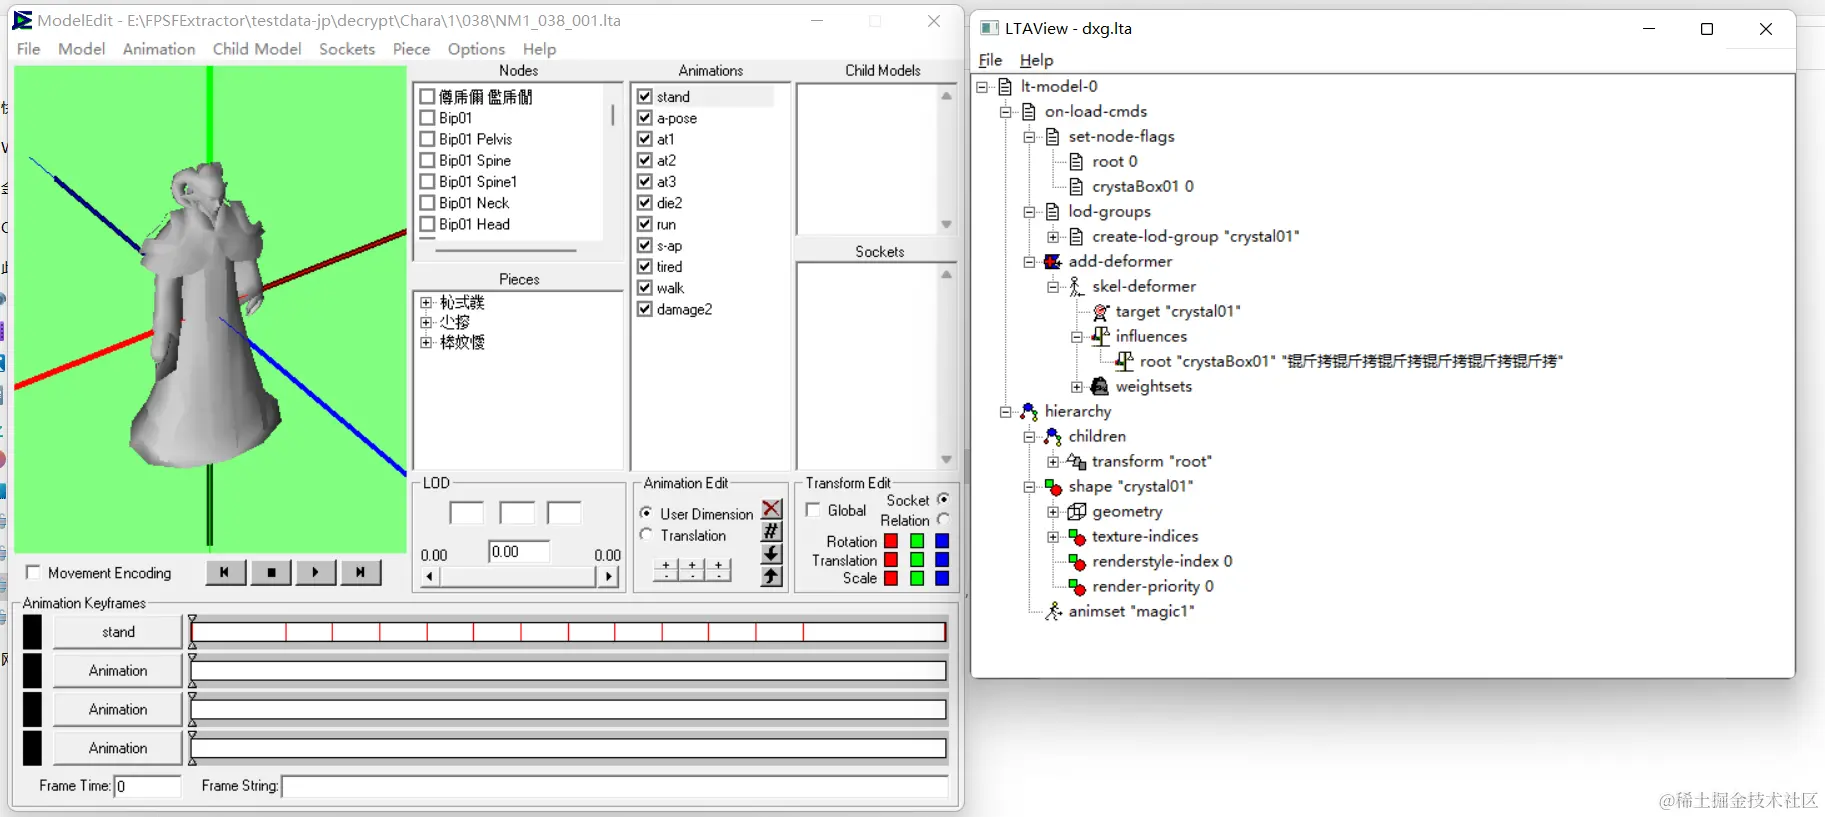Click the children node icon
1825x817 pixels.
(x=1052, y=437)
